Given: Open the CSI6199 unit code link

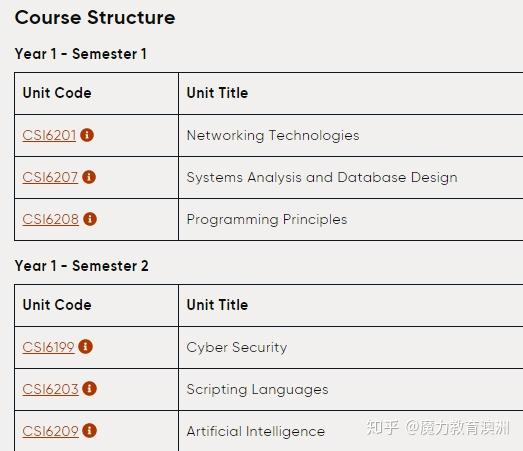Looking at the screenshot, I should coord(48,347).
